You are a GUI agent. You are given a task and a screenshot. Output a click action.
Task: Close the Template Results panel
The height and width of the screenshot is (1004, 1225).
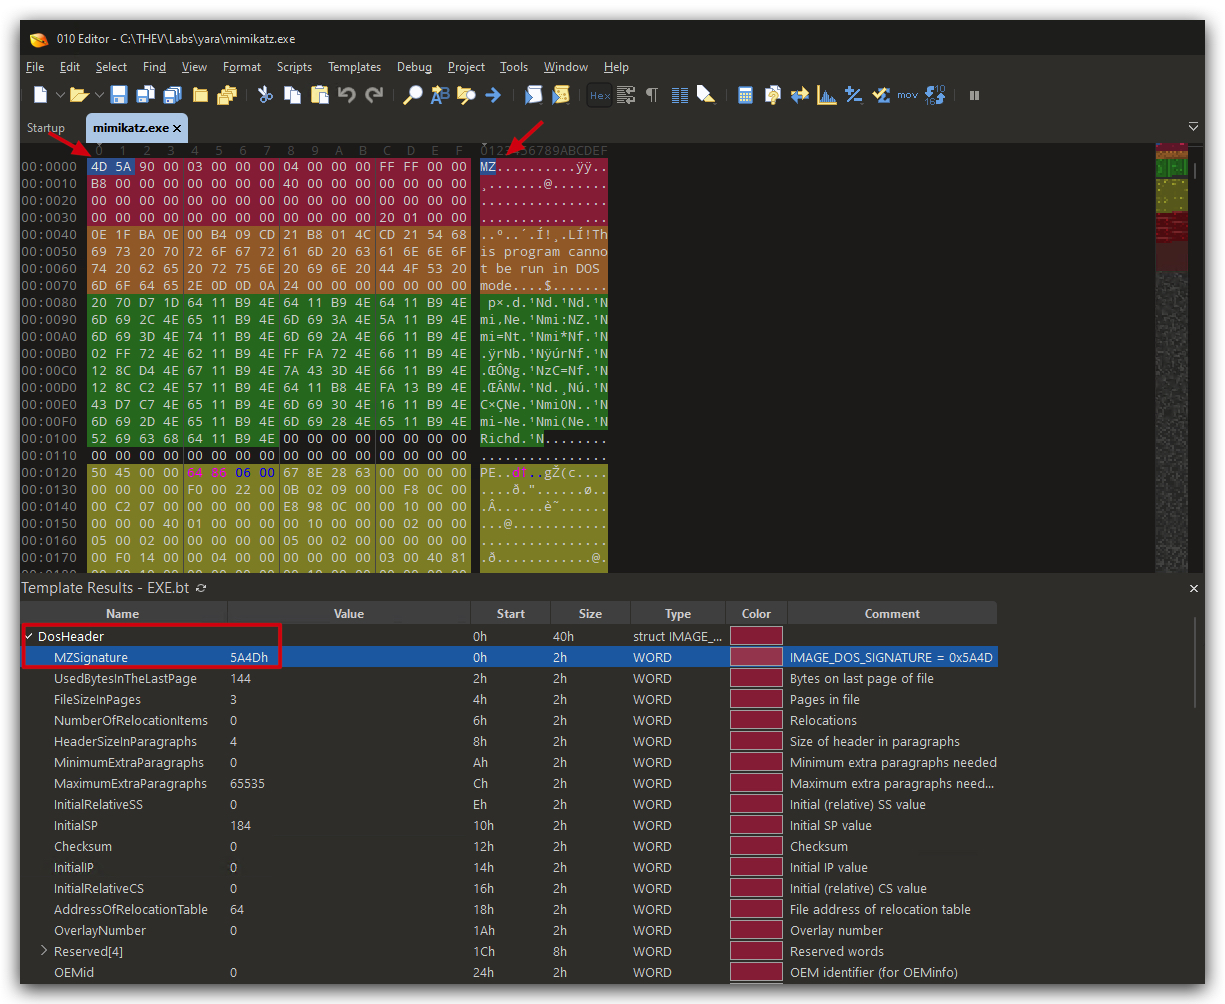coord(1193,588)
